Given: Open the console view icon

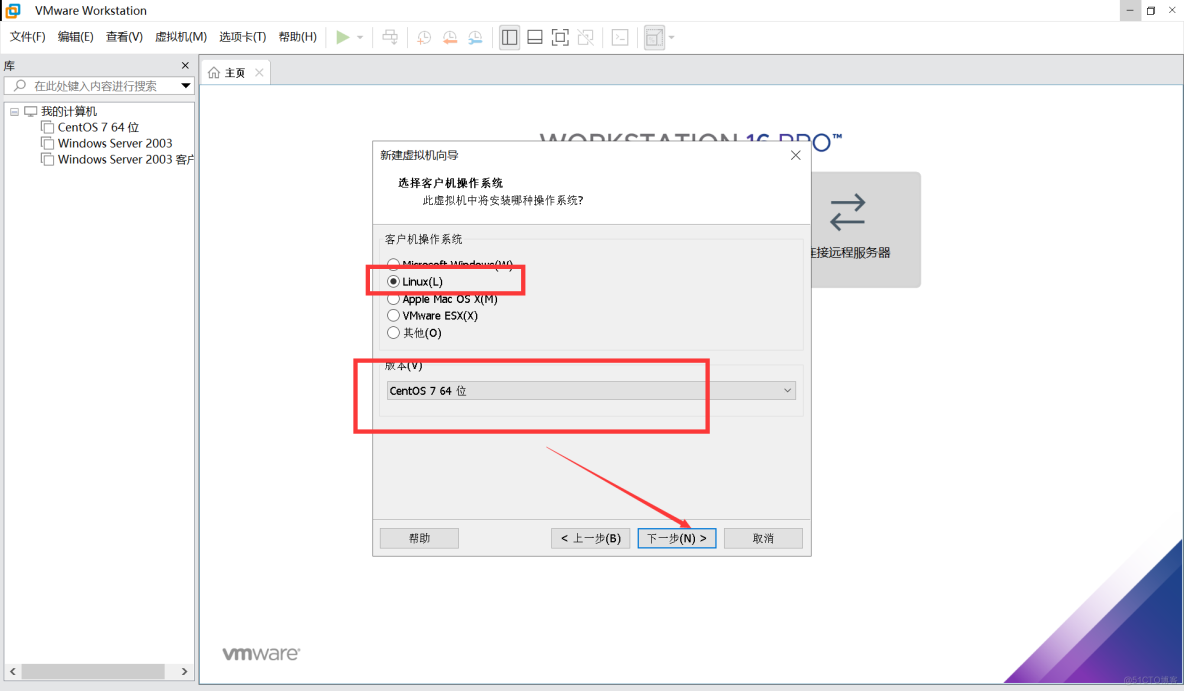Looking at the screenshot, I should [620, 37].
